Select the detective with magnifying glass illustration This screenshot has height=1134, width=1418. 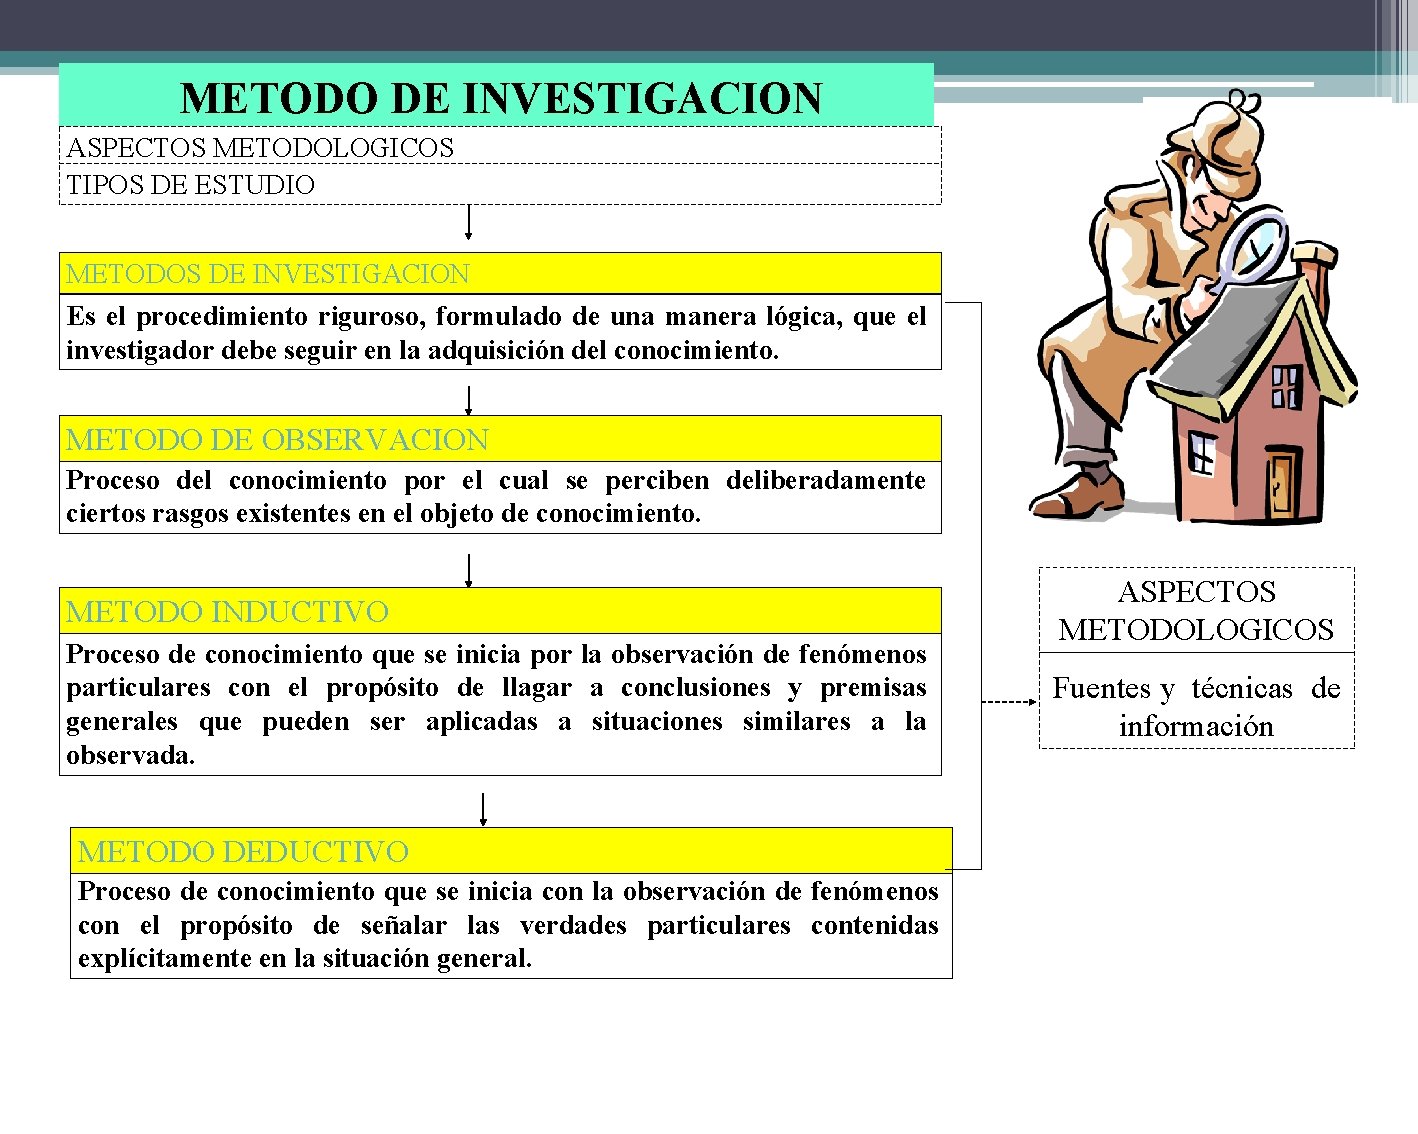point(1194,306)
